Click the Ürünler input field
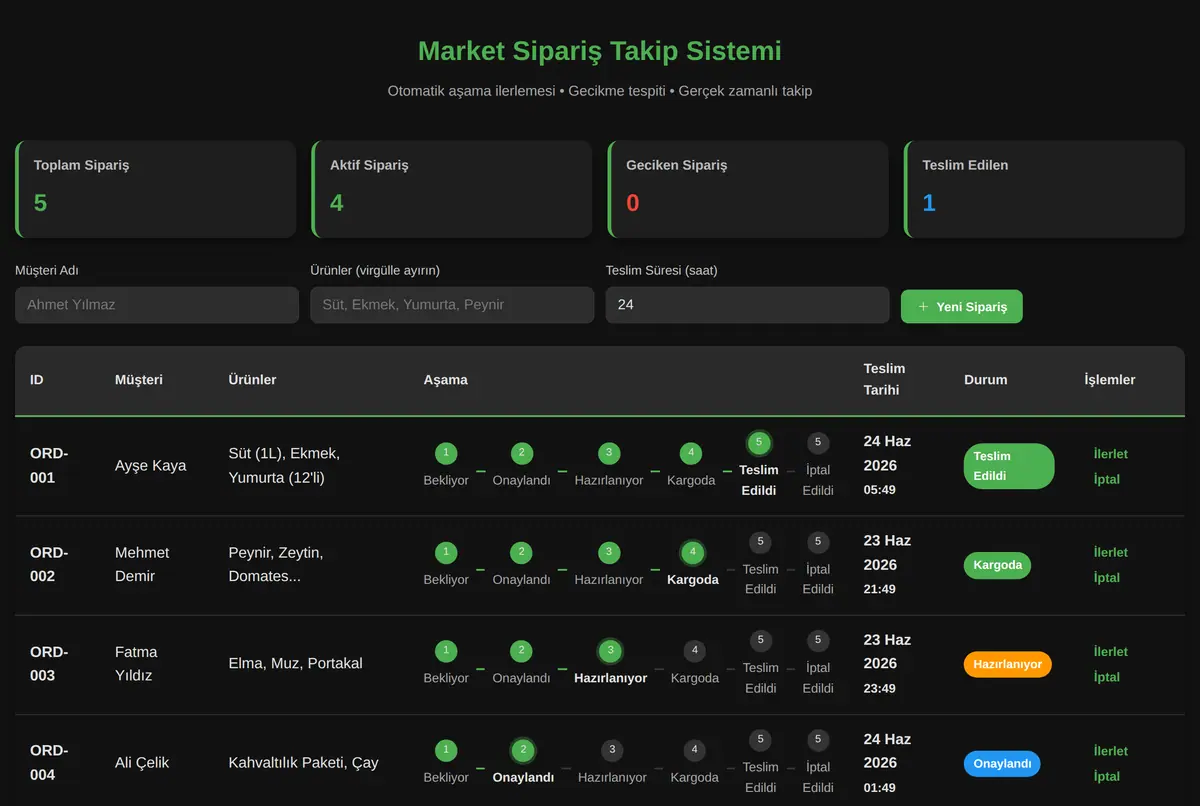This screenshot has height=806, width=1200. (452, 305)
